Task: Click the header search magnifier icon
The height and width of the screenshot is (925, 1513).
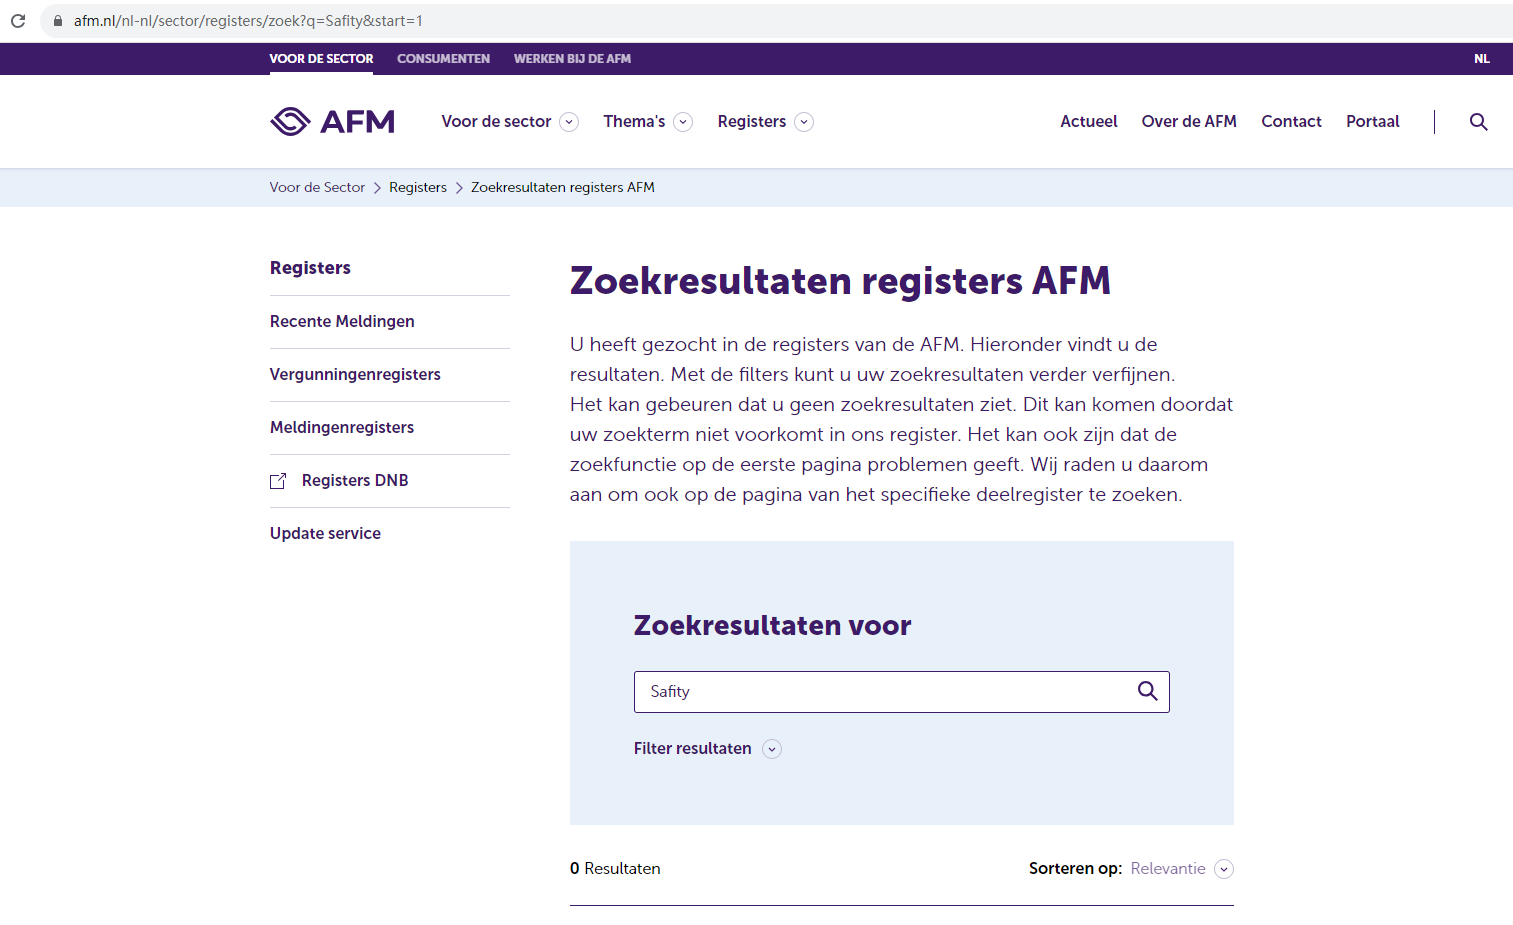Action: click(1478, 122)
